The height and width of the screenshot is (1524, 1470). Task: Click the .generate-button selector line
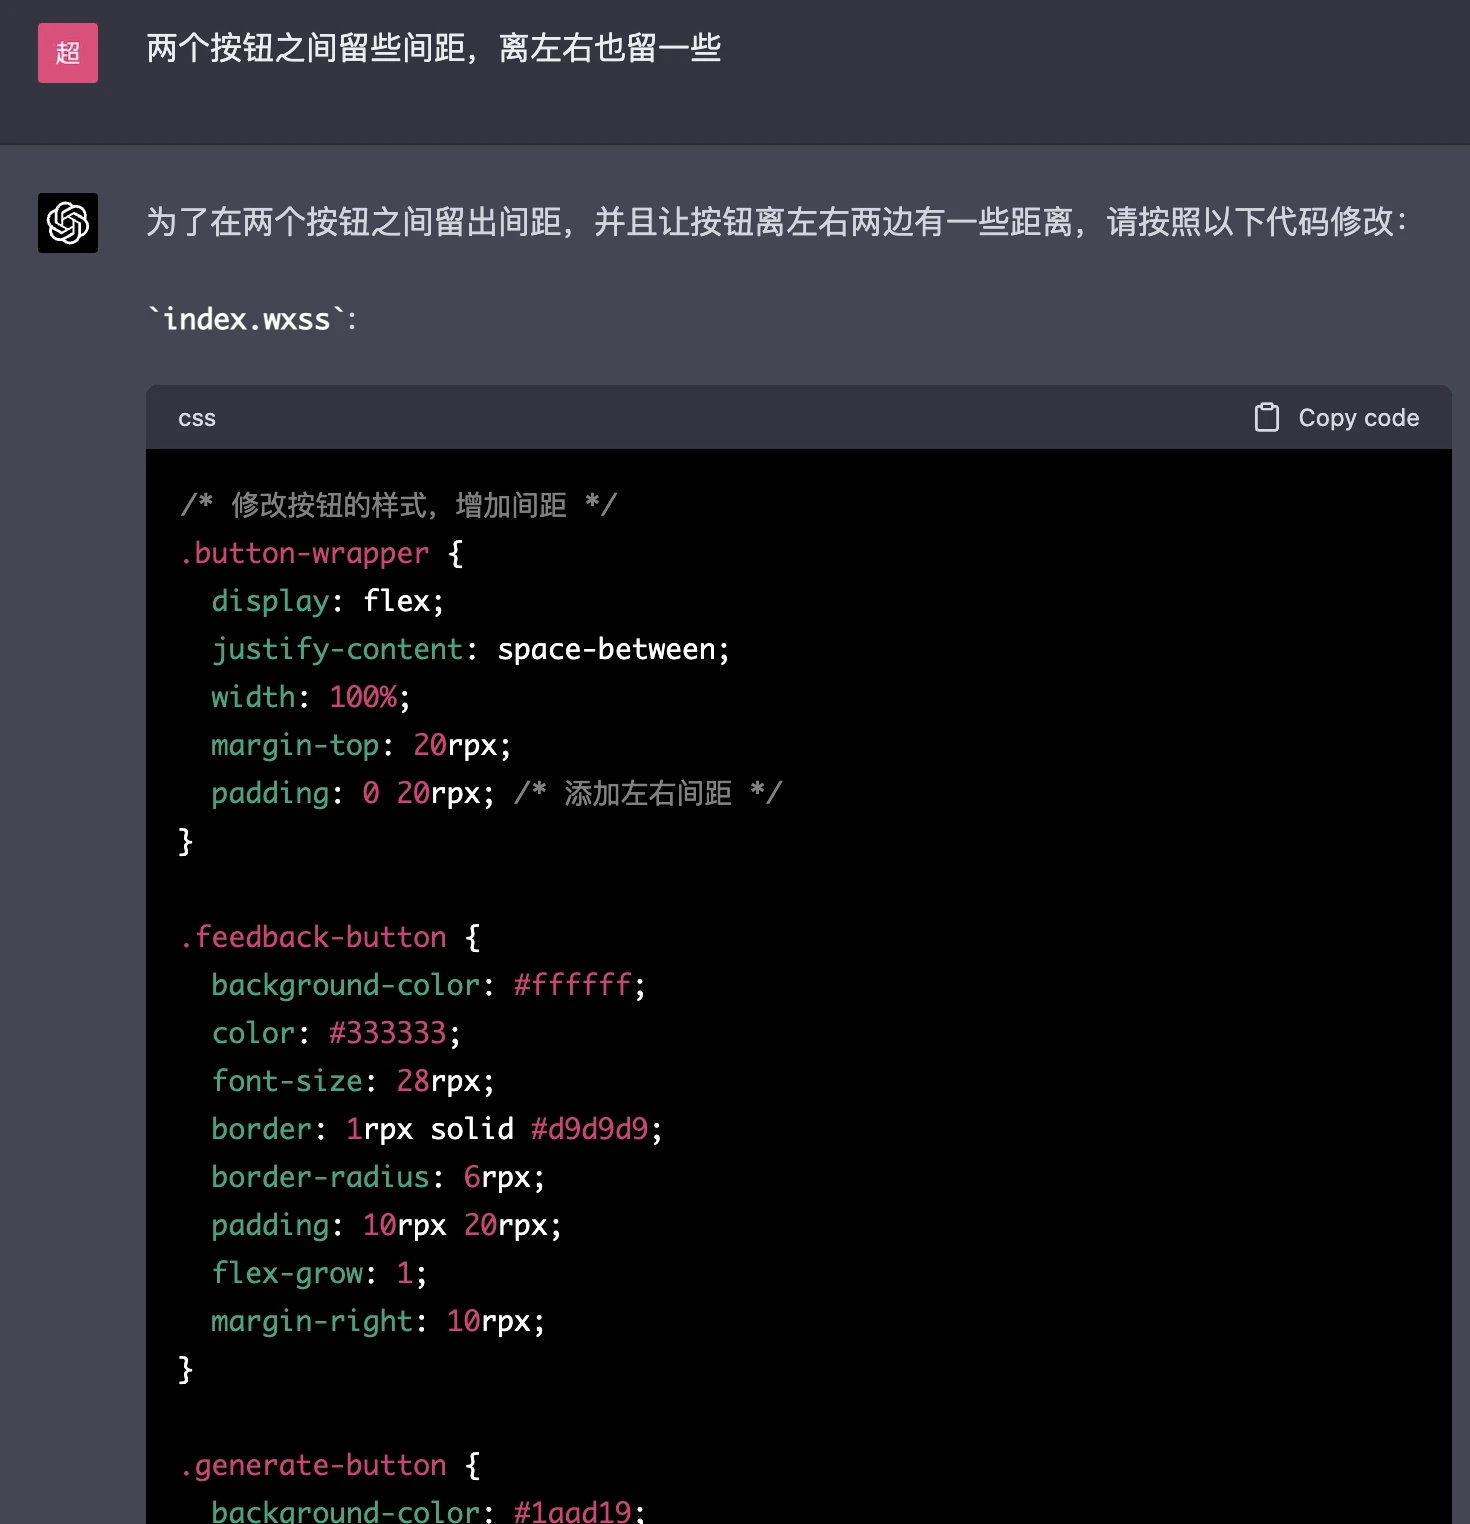[330, 1465]
